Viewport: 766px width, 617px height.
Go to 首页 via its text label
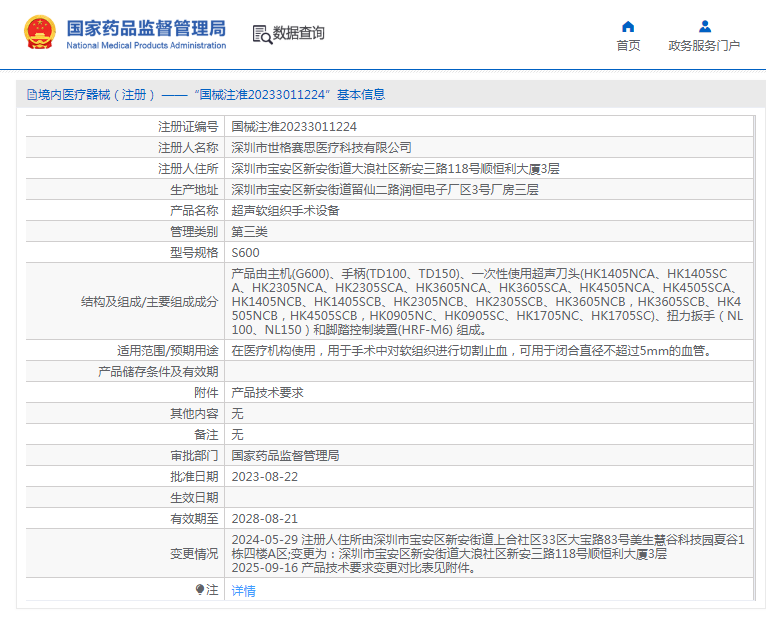(628, 46)
